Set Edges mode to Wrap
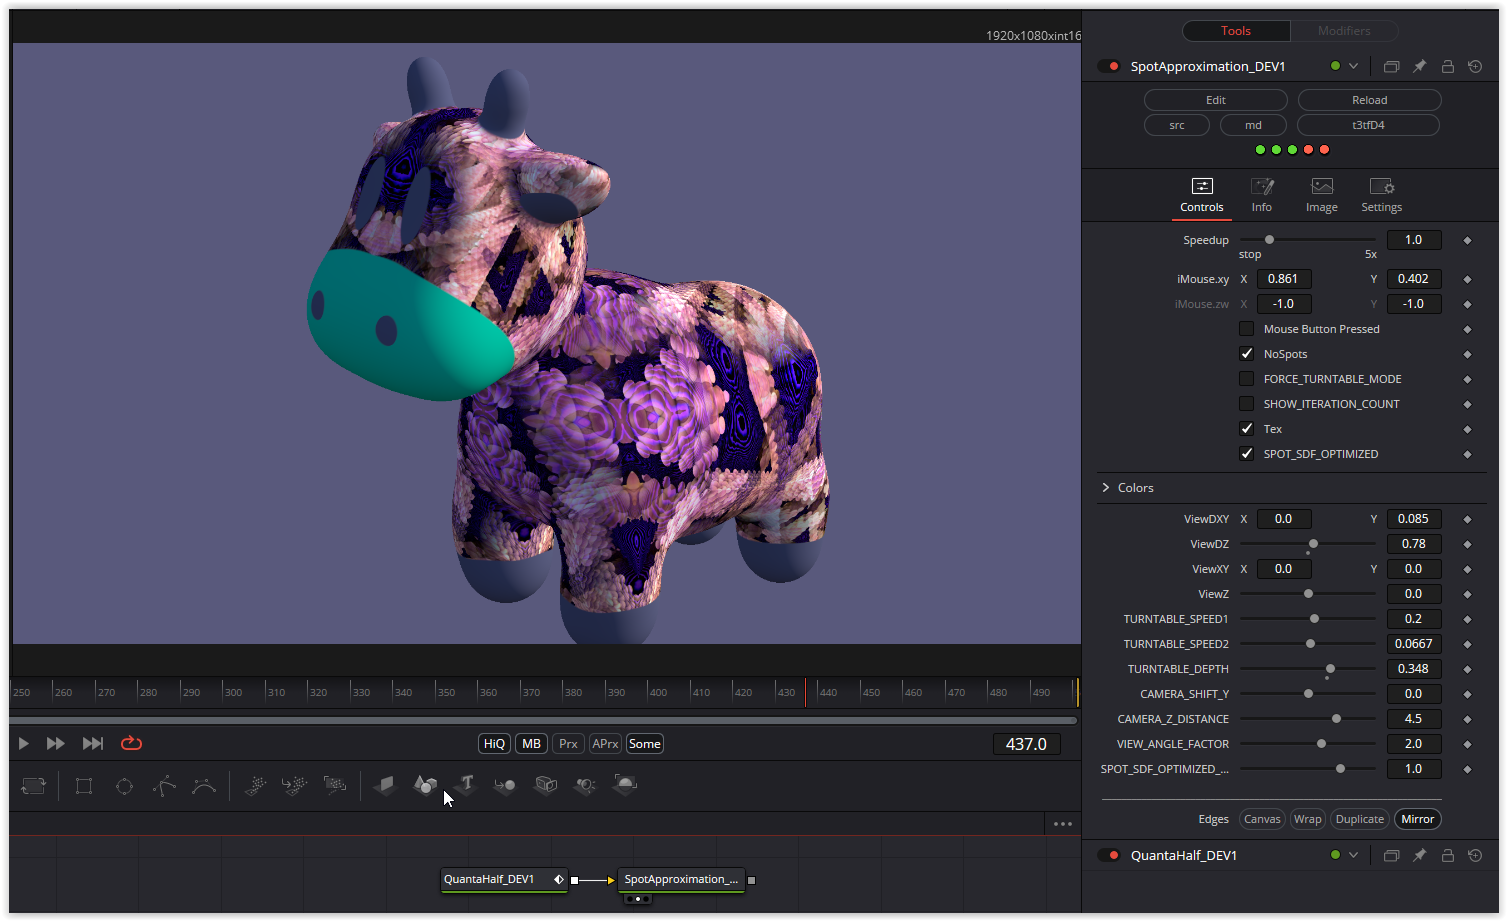This screenshot has height=921, width=1507. coord(1307,819)
